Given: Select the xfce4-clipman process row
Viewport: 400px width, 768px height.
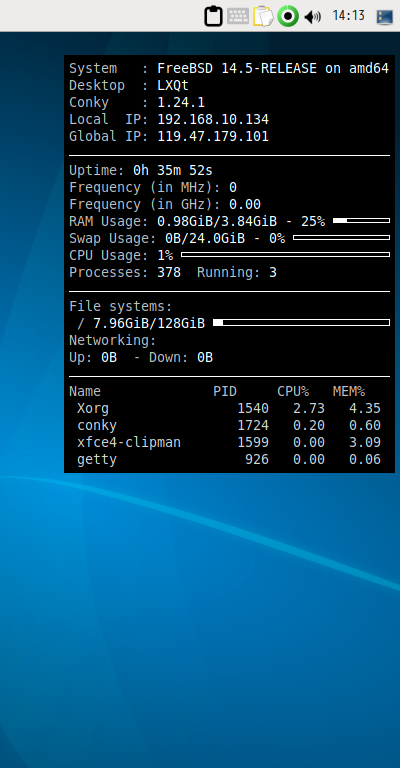Looking at the screenshot, I should click(x=229, y=442).
